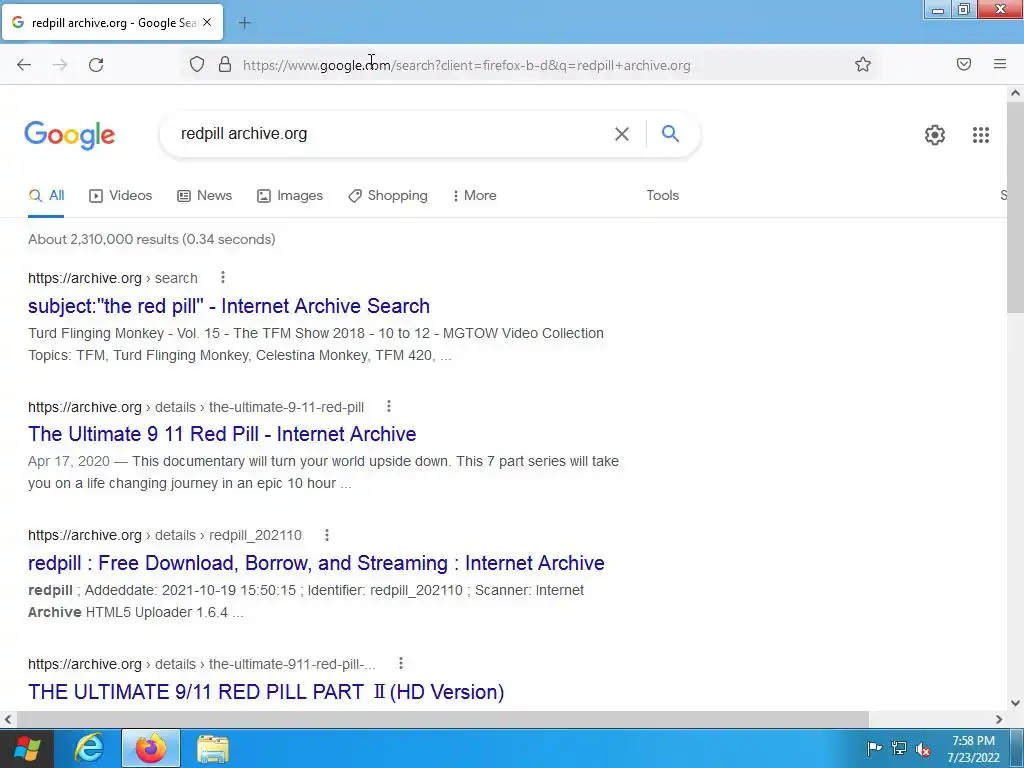Click the Firefox taskbar icon

(151, 748)
